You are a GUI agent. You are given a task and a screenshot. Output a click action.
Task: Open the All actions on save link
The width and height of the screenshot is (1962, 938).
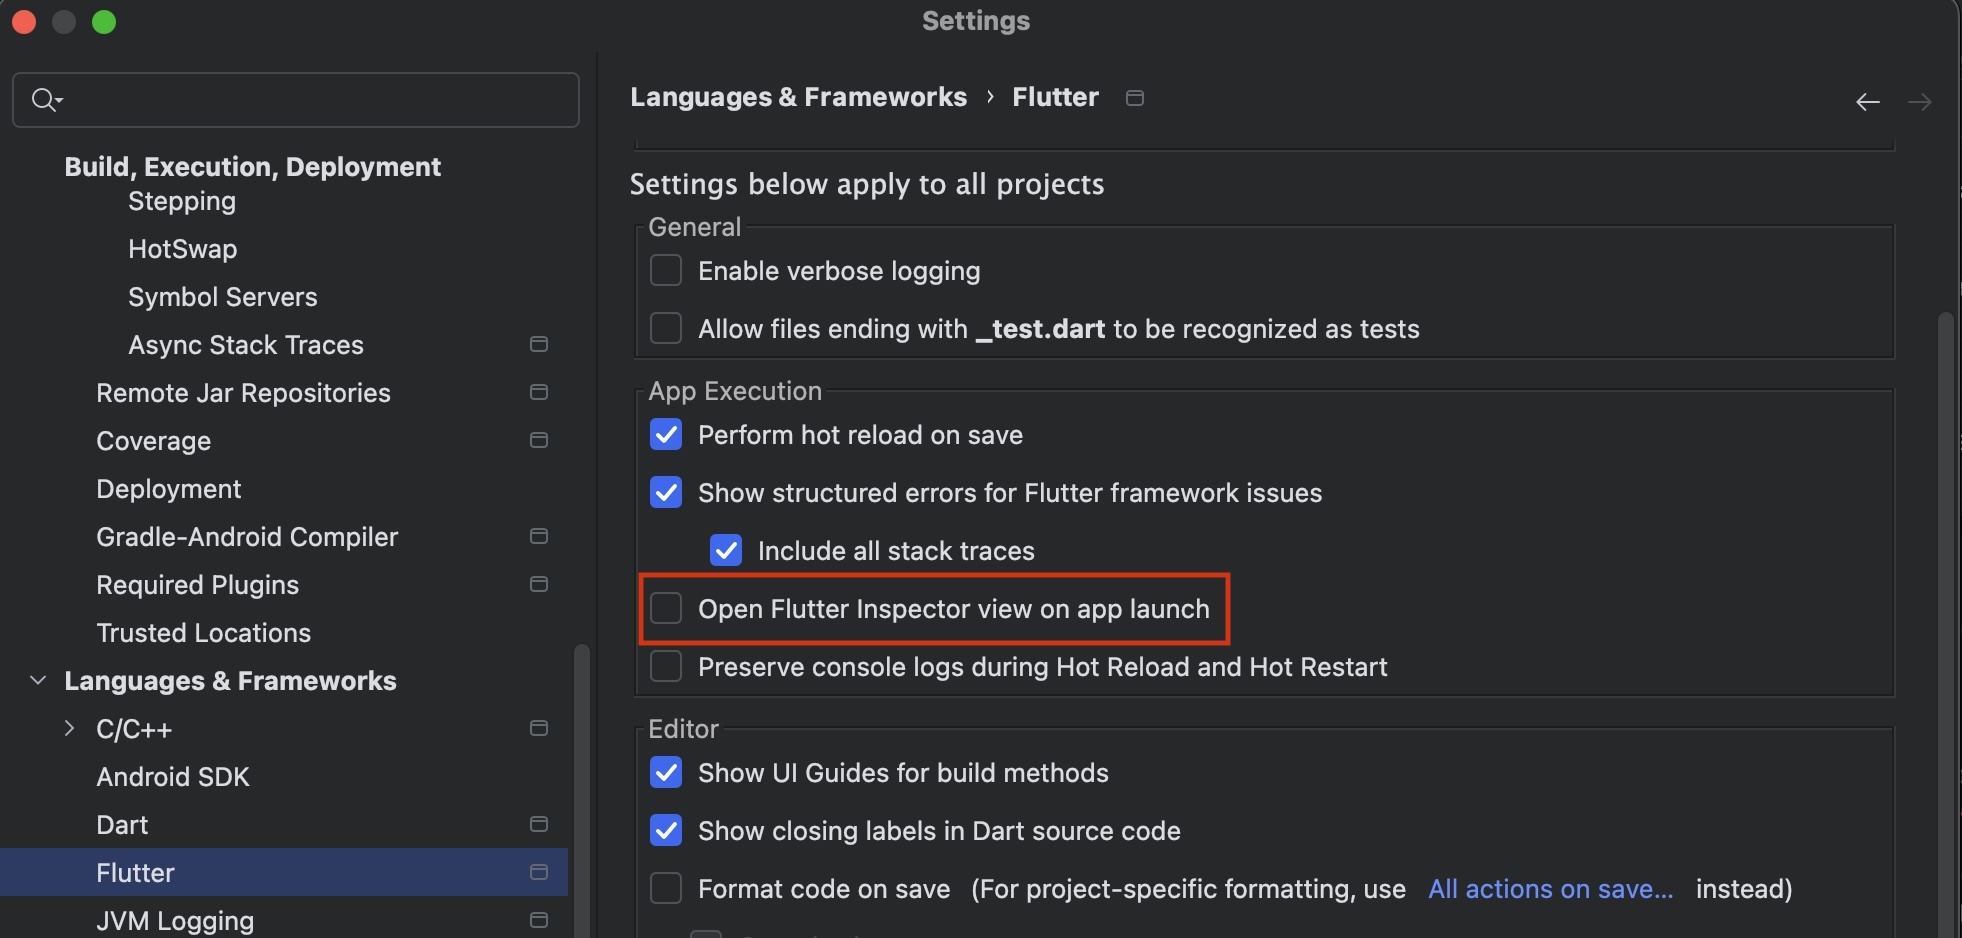point(1550,889)
